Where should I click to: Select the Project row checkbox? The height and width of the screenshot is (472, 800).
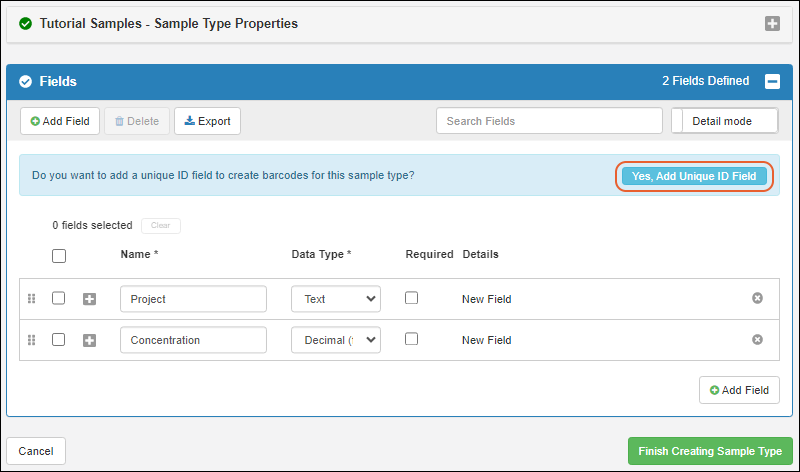(59, 298)
